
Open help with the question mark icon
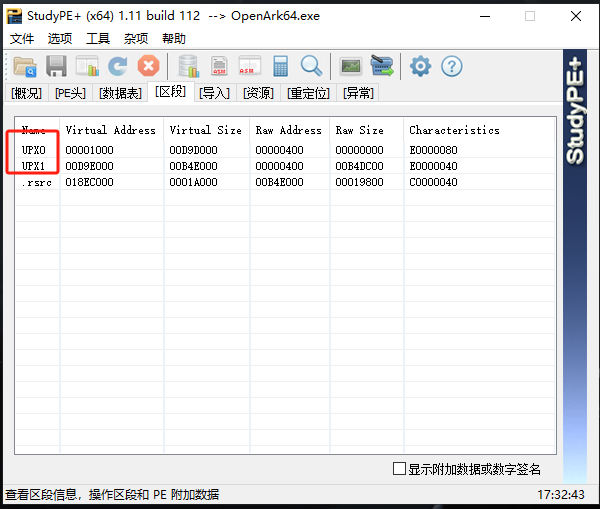point(452,66)
